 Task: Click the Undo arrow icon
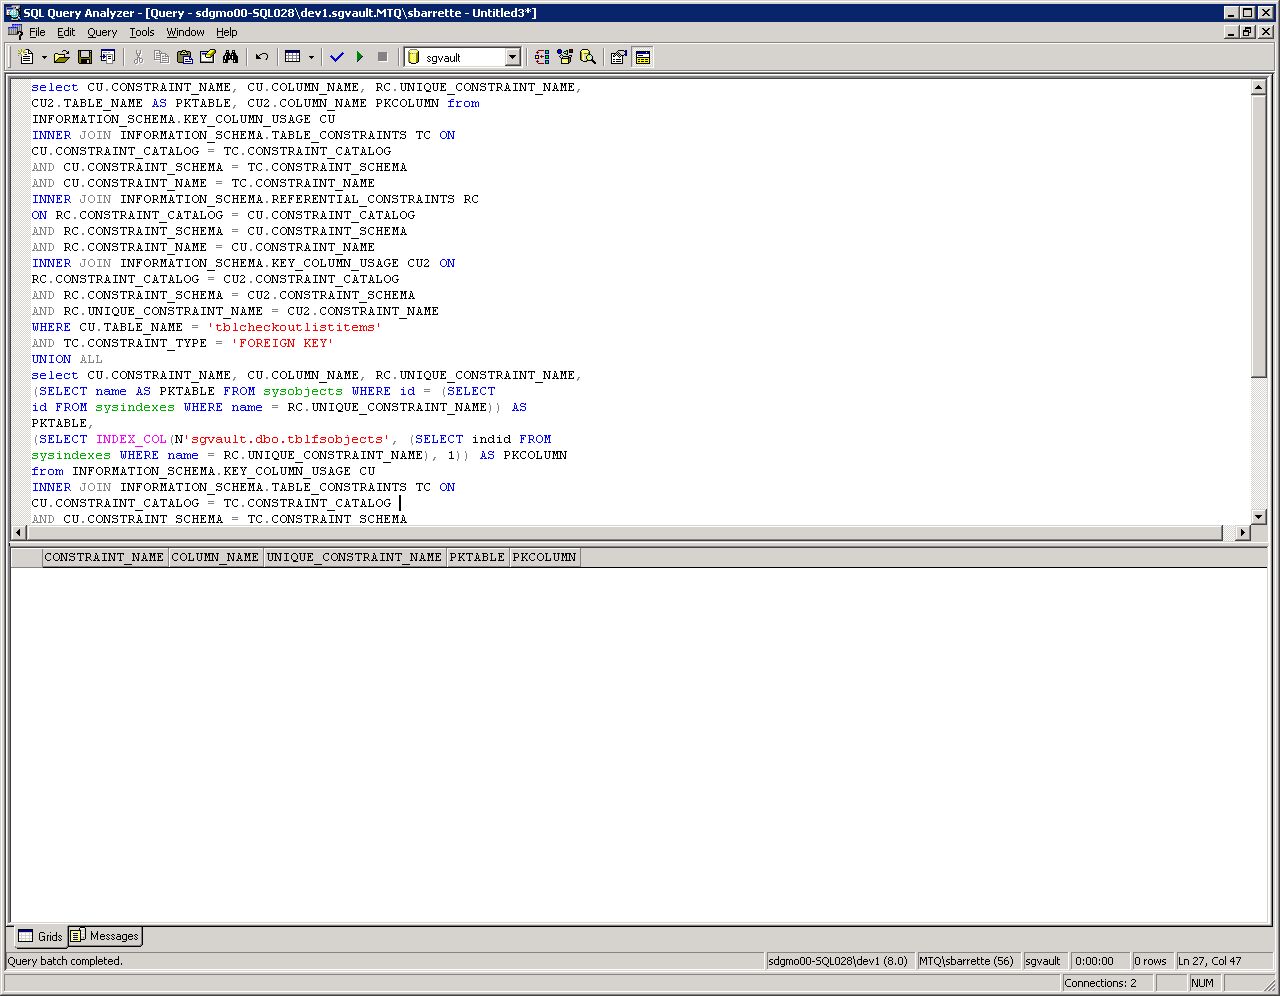(261, 57)
